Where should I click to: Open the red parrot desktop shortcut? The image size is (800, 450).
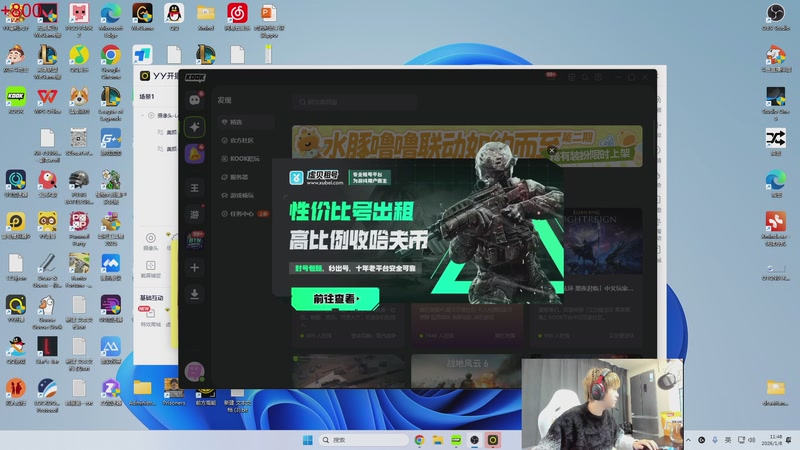(x=47, y=183)
